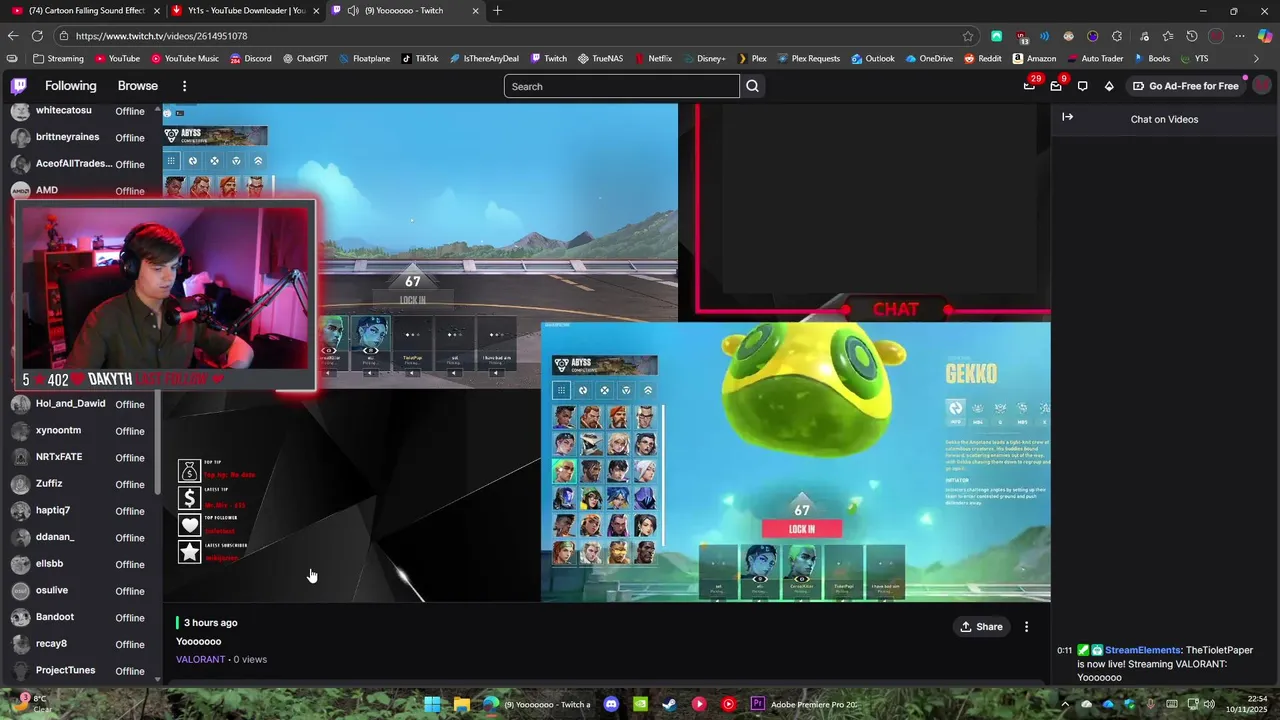Open the VALORANT category link
Screen dimensions: 1280x720
200,659
